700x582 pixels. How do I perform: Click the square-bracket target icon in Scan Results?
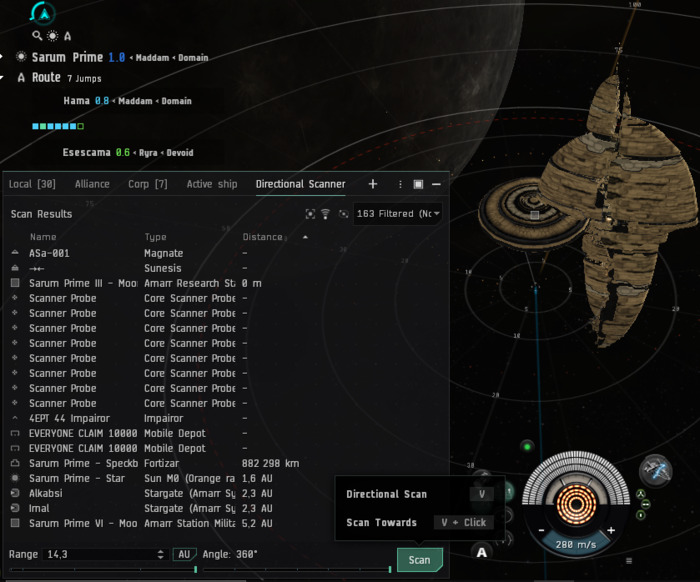pyautogui.click(x=310, y=214)
